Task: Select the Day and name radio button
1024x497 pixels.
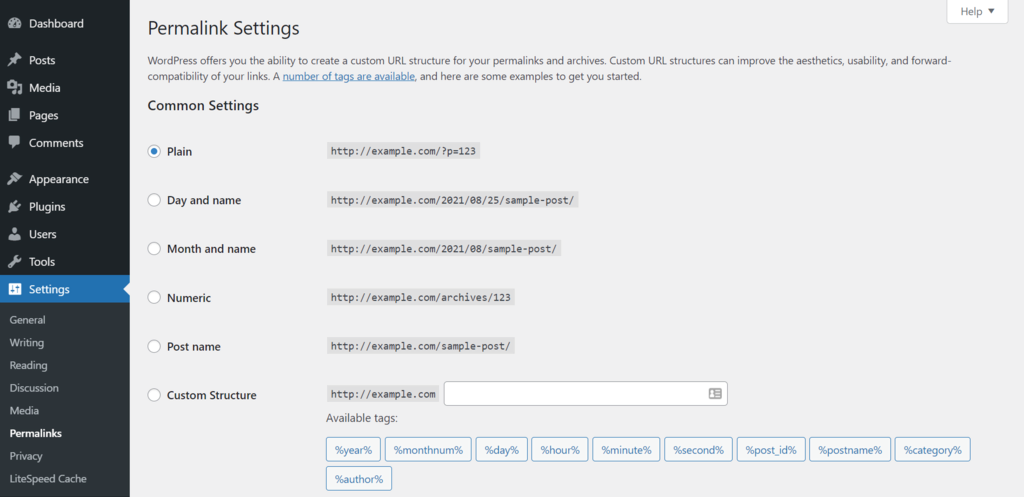Action: pyautogui.click(x=154, y=200)
